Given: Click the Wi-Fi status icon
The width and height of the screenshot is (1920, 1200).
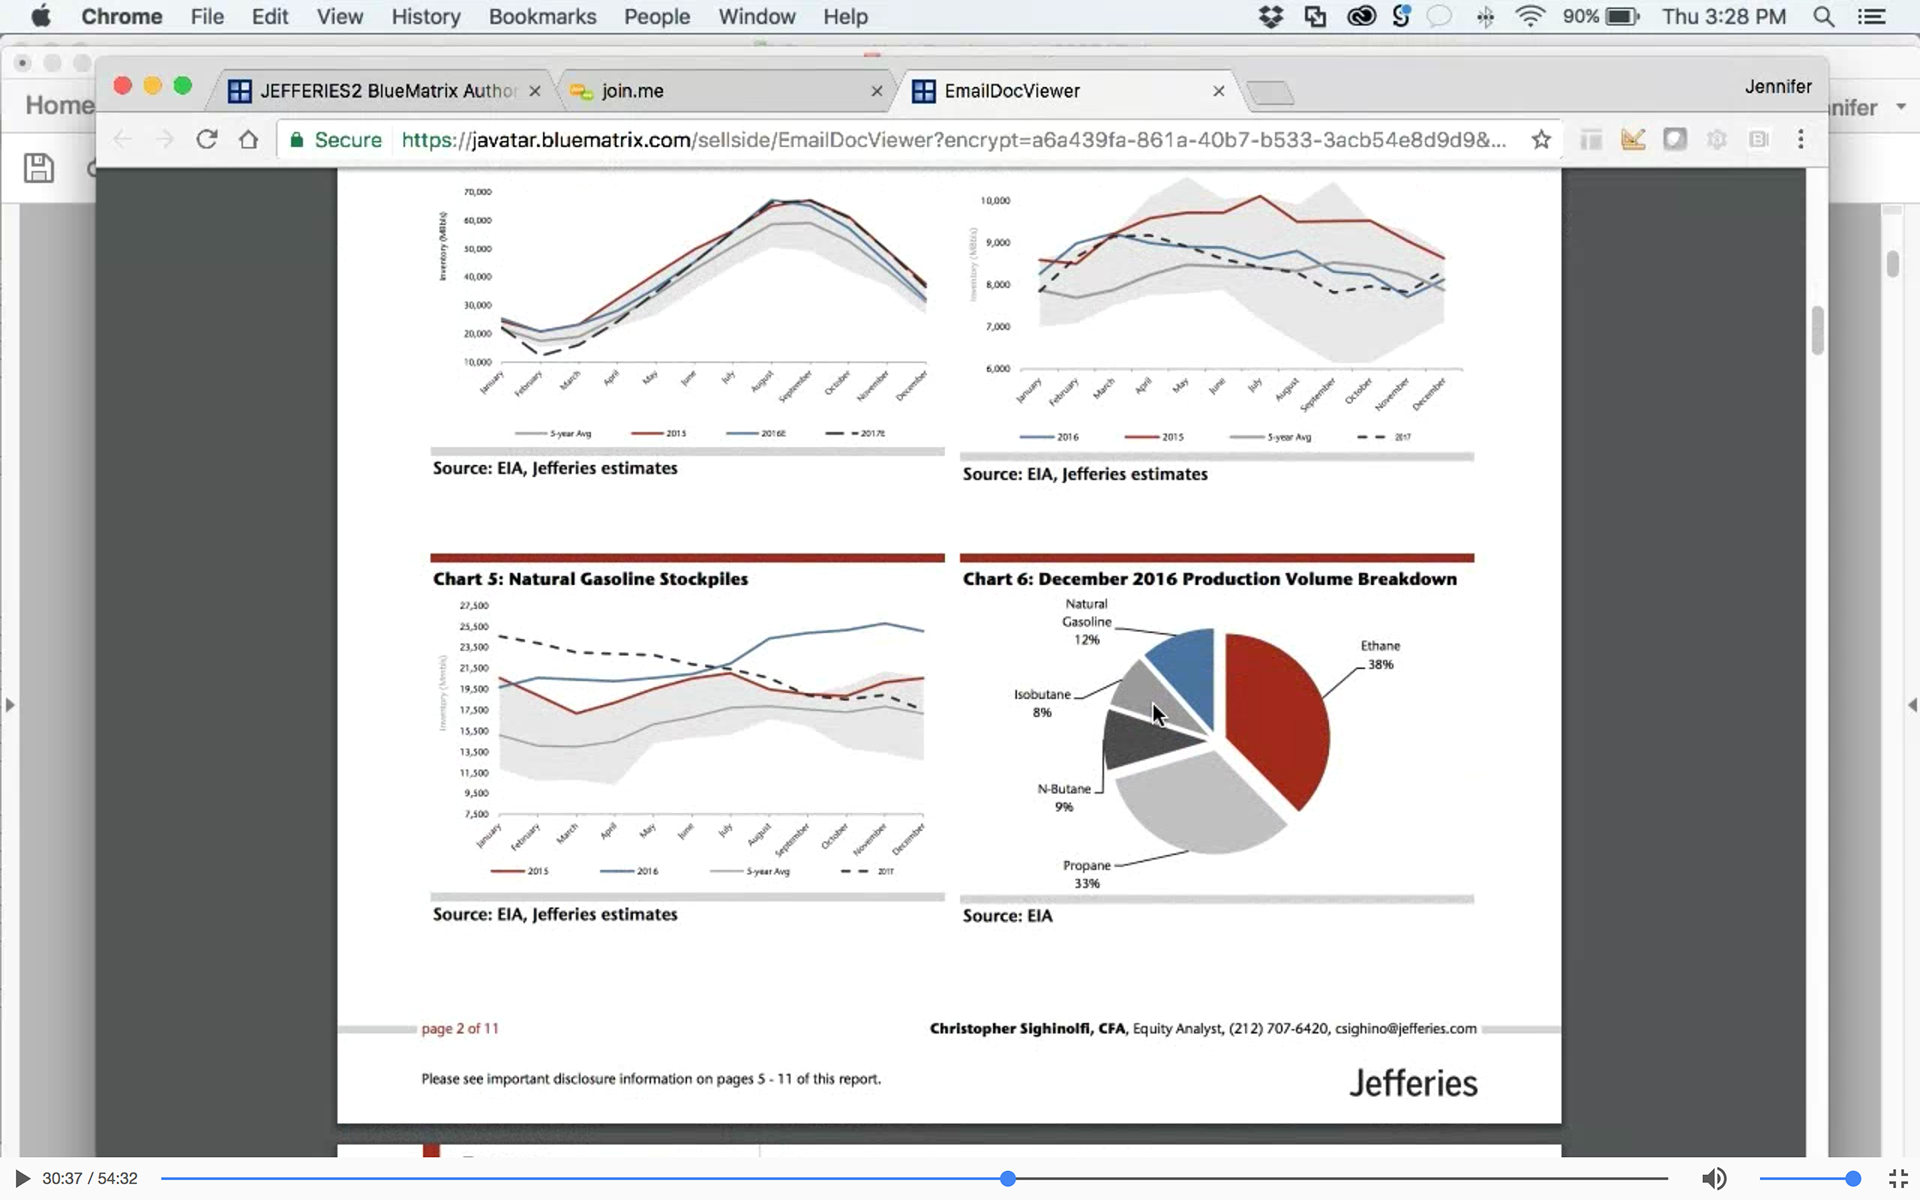Looking at the screenshot, I should tap(1529, 17).
